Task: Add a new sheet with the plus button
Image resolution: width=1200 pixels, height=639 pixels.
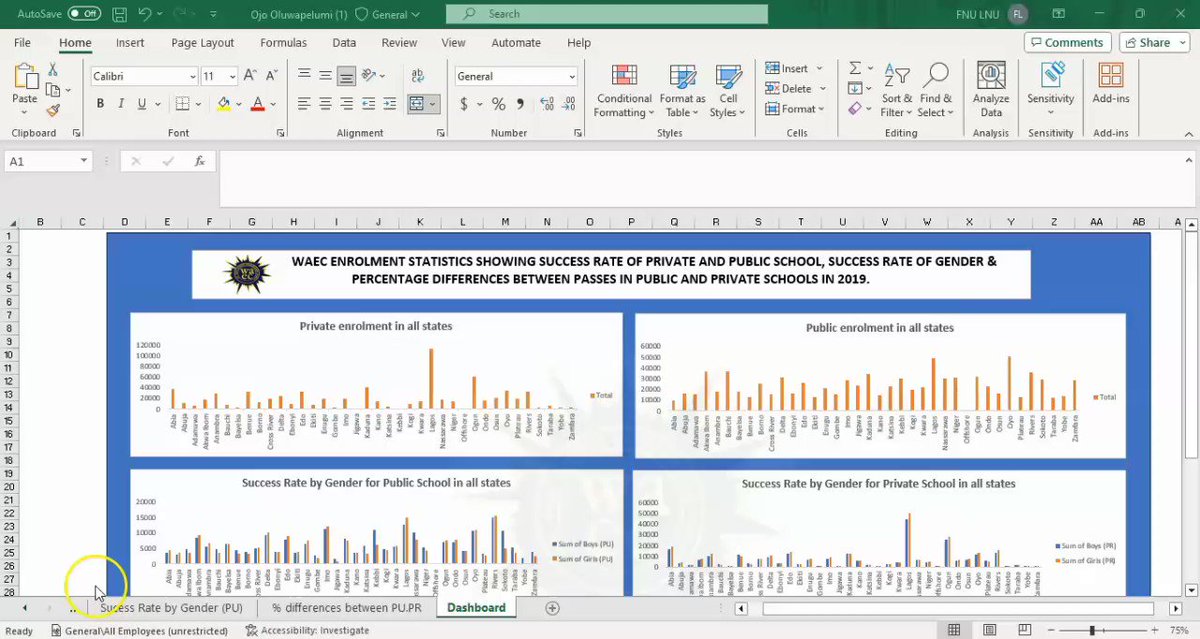Action: click(x=551, y=607)
